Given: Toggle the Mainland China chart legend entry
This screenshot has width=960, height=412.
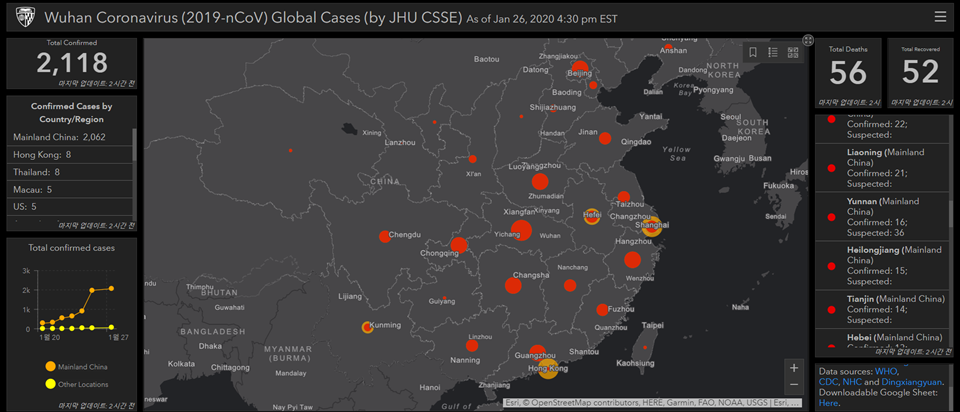Looking at the screenshot, I should point(76,367).
